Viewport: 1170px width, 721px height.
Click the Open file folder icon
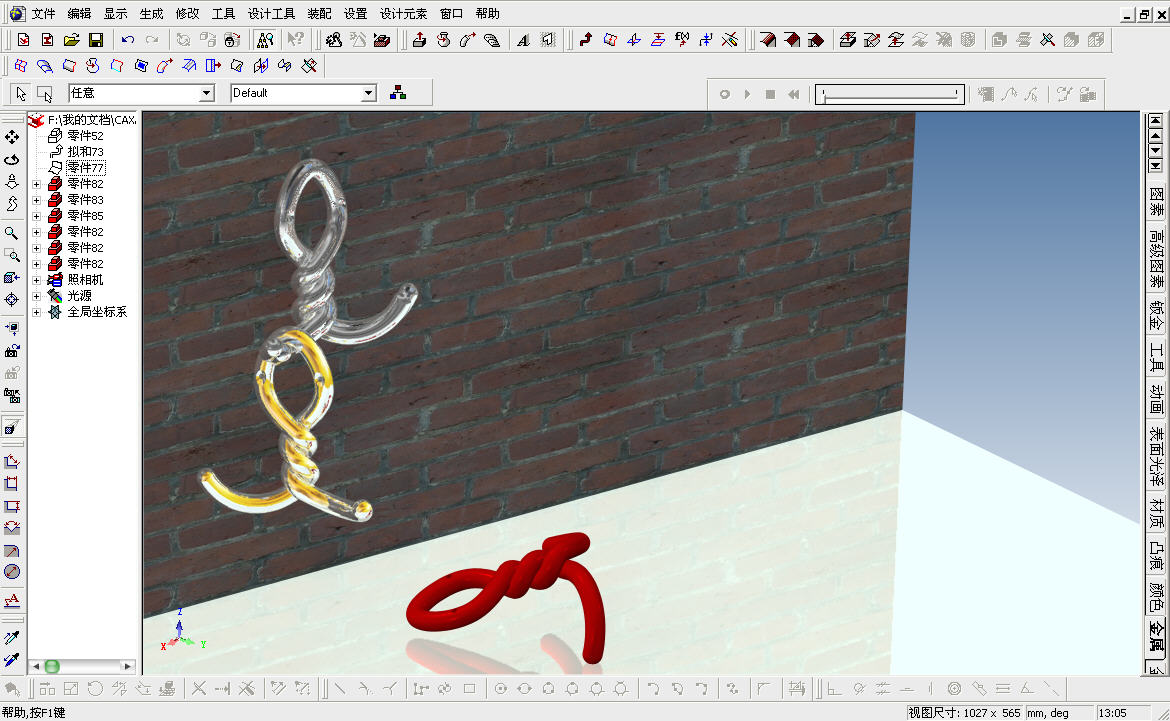[x=72, y=40]
